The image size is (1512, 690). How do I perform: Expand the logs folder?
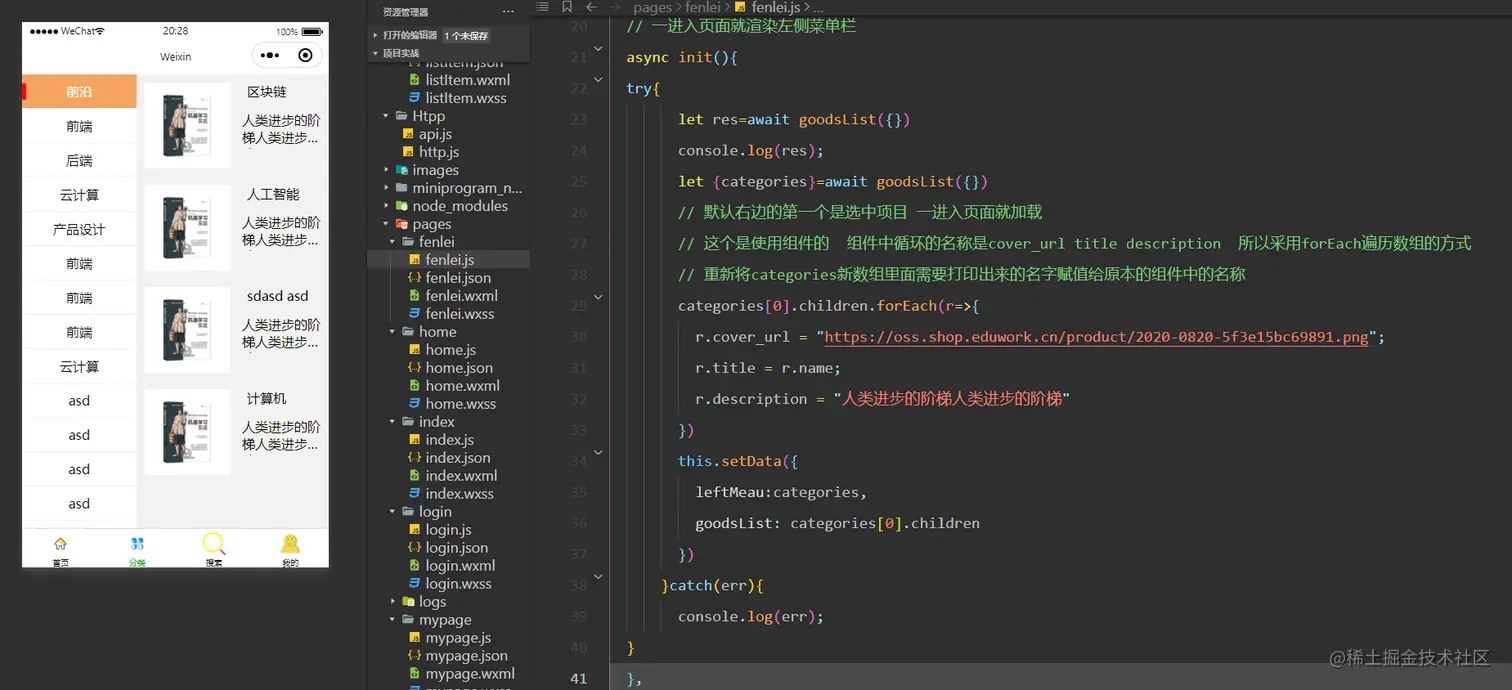tap(393, 602)
